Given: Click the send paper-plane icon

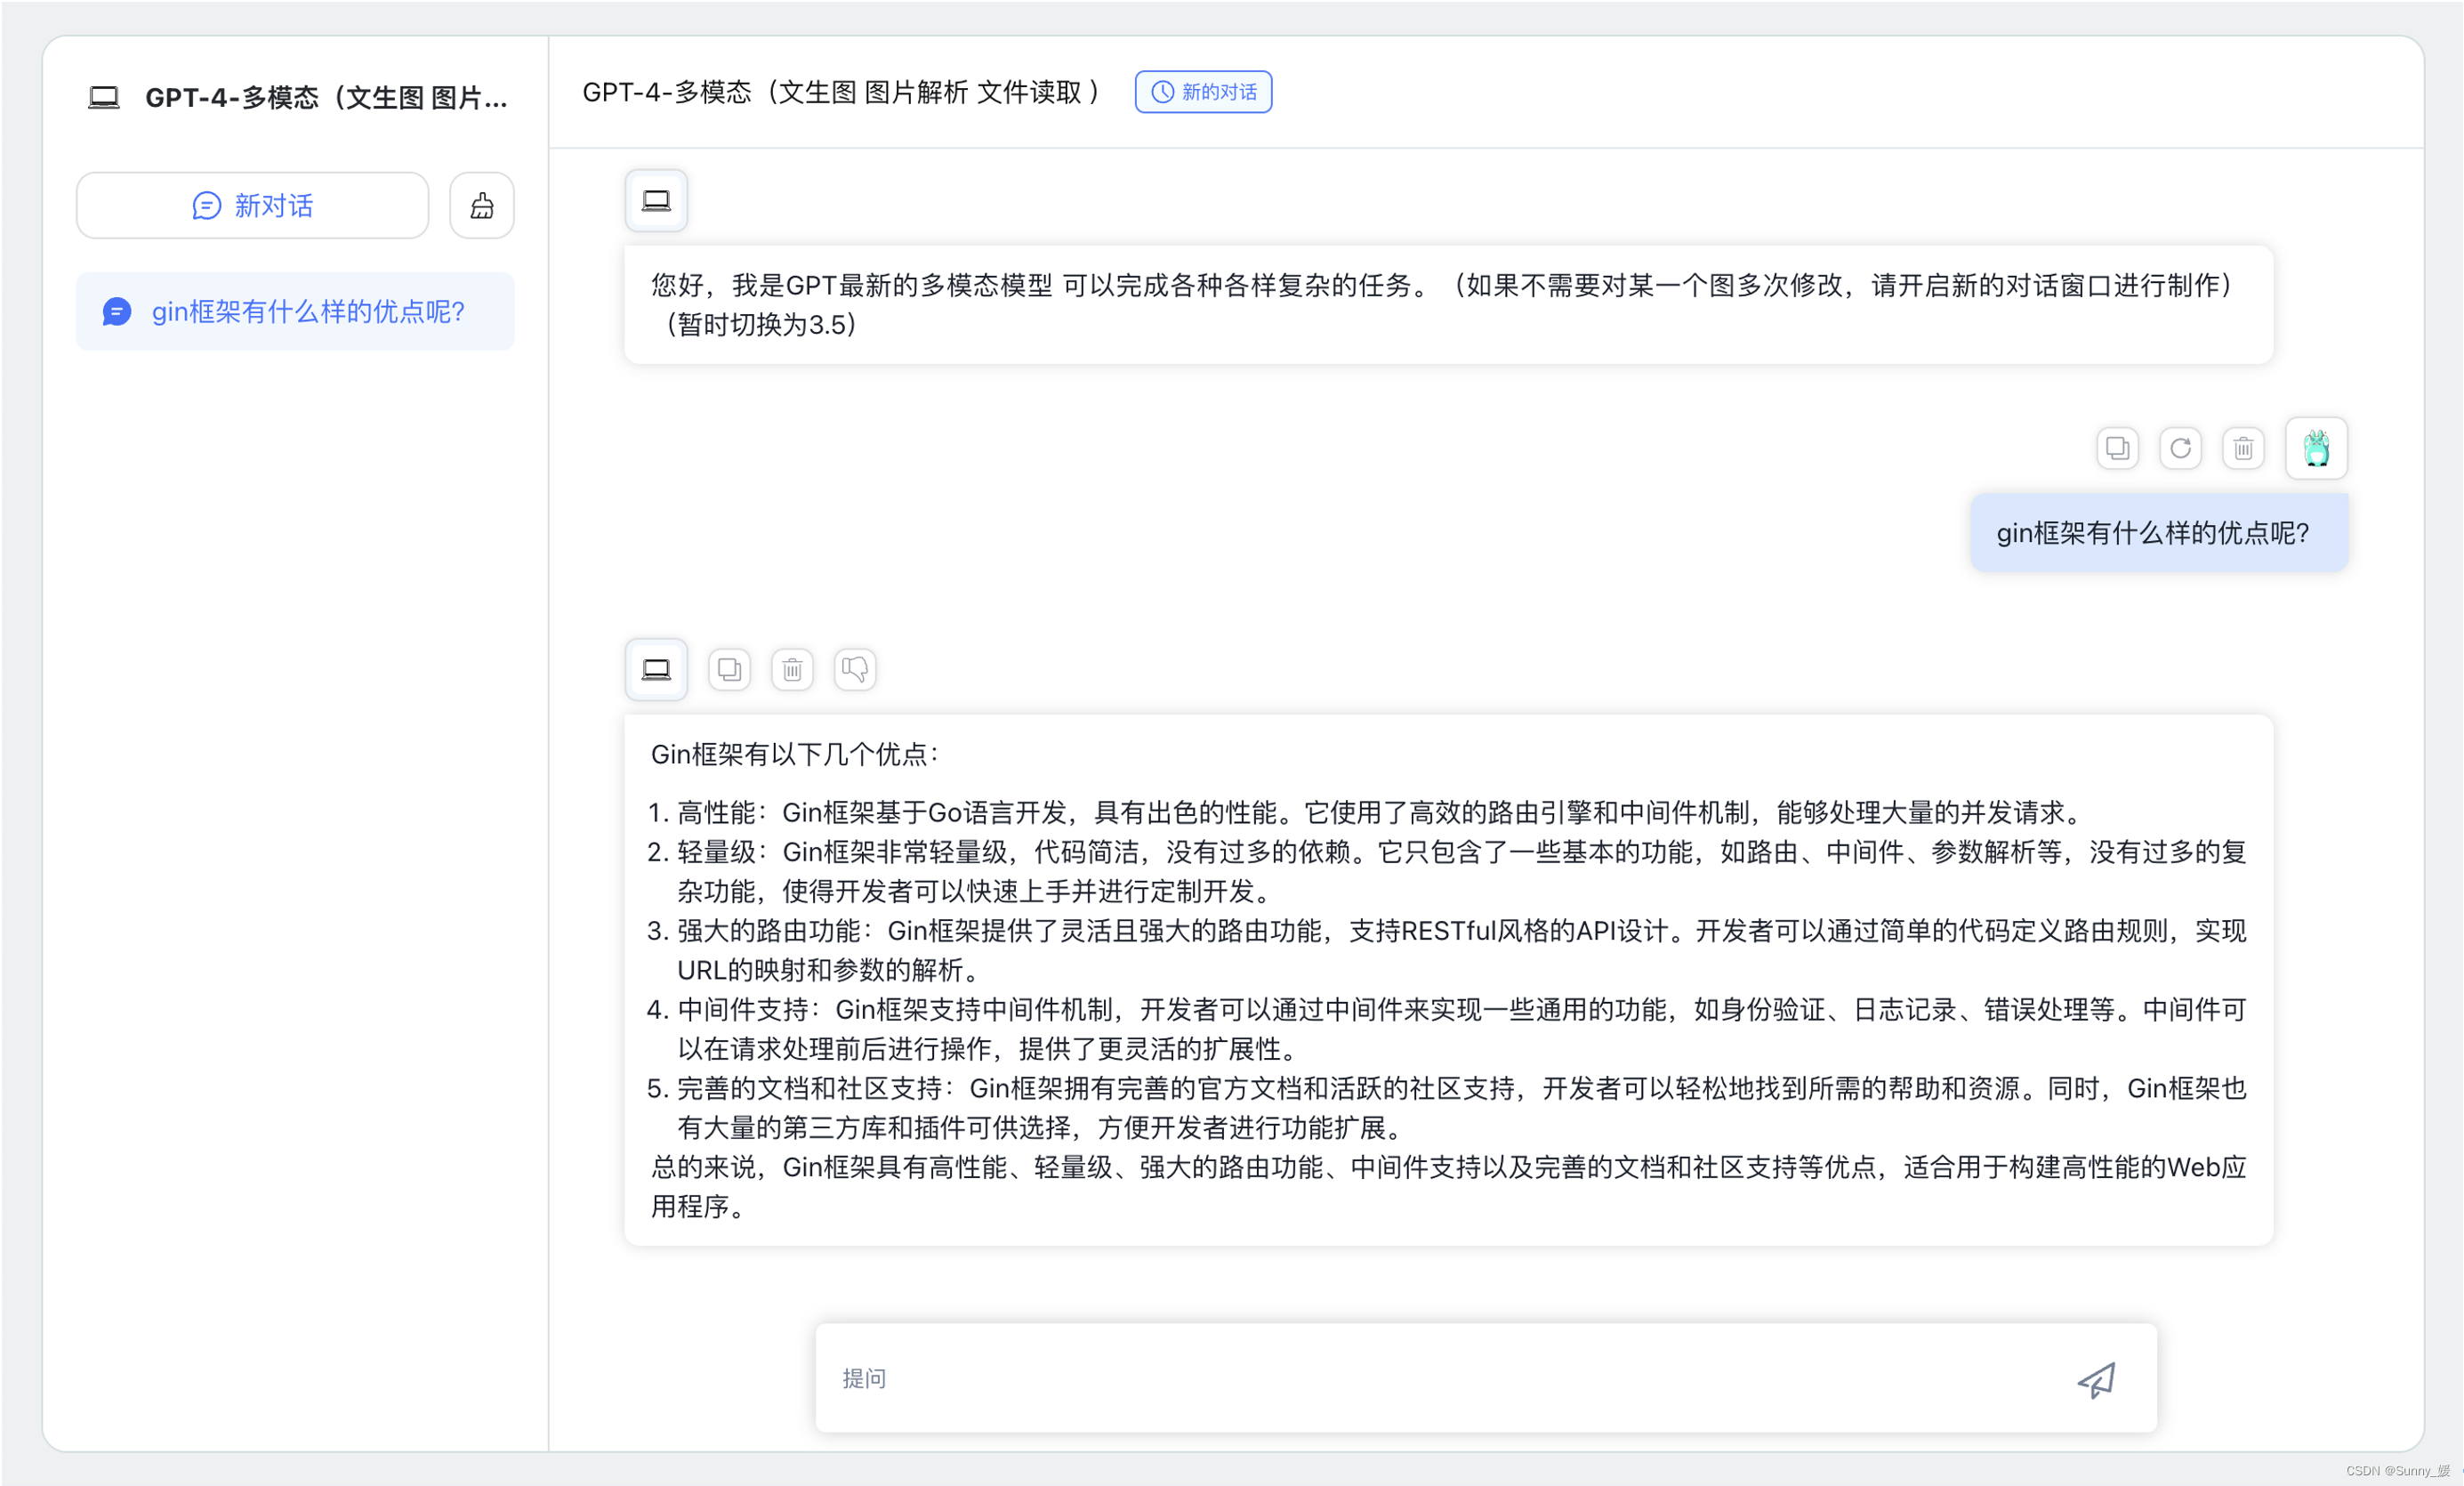Looking at the screenshot, I should click(x=2096, y=1380).
